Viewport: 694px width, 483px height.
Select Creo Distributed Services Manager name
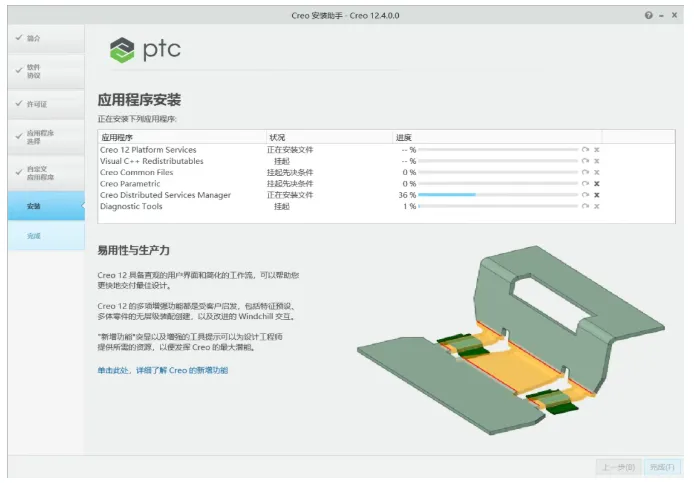click(166, 195)
